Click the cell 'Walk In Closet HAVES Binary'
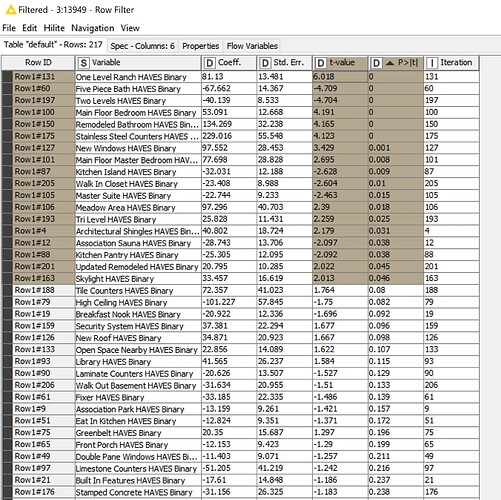Image resolution: width=501 pixels, height=500 pixels. (x=138, y=184)
